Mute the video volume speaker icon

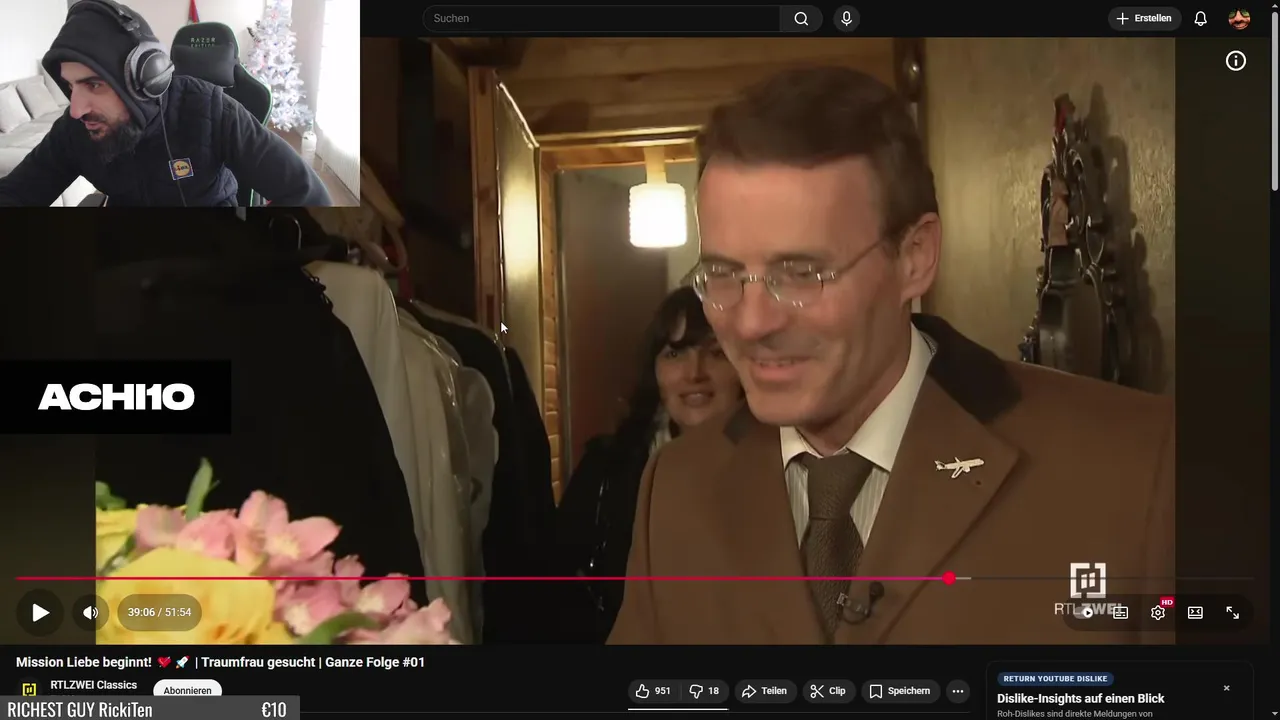pyautogui.click(x=90, y=613)
